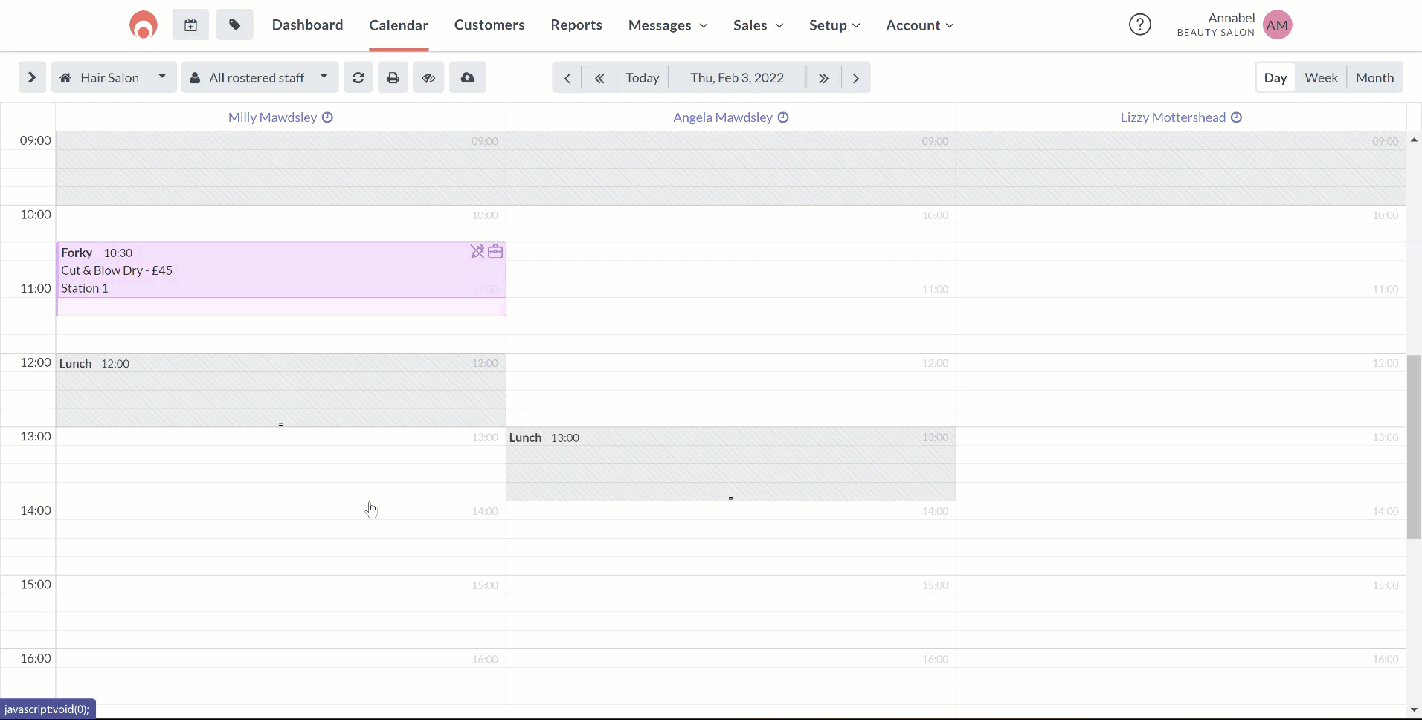Click the sales tag icon
The height and width of the screenshot is (720, 1422).
pyautogui.click(x=234, y=25)
